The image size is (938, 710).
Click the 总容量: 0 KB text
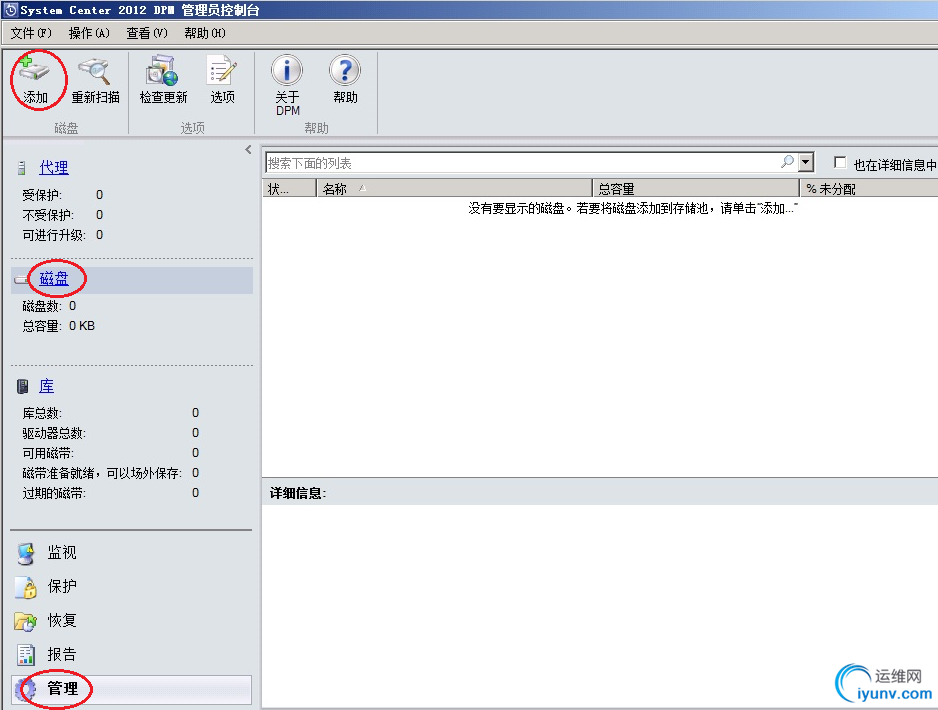click(x=59, y=326)
